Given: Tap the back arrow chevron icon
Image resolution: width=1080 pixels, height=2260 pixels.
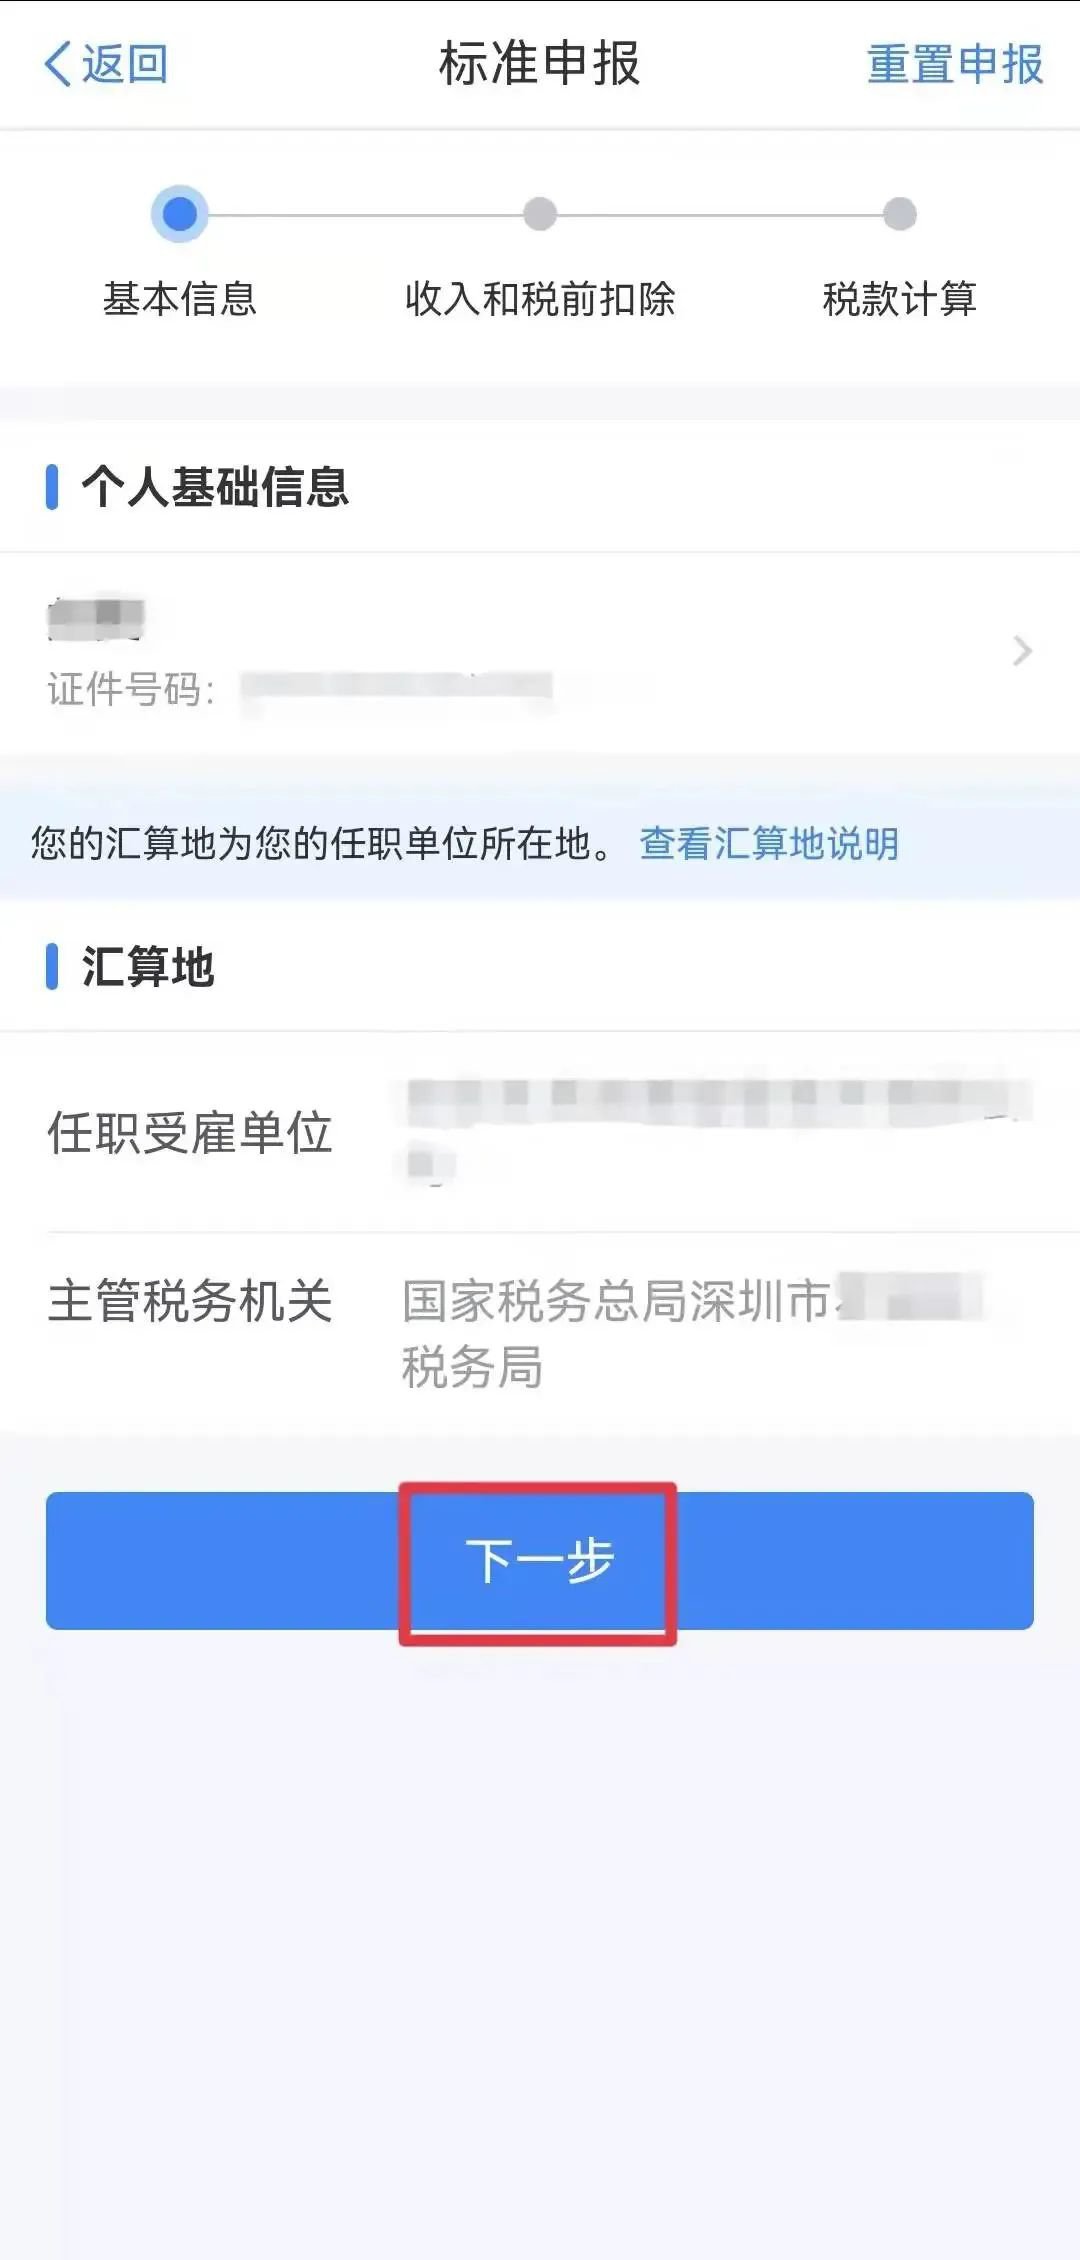Looking at the screenshot, I should (x=58, y=64).
